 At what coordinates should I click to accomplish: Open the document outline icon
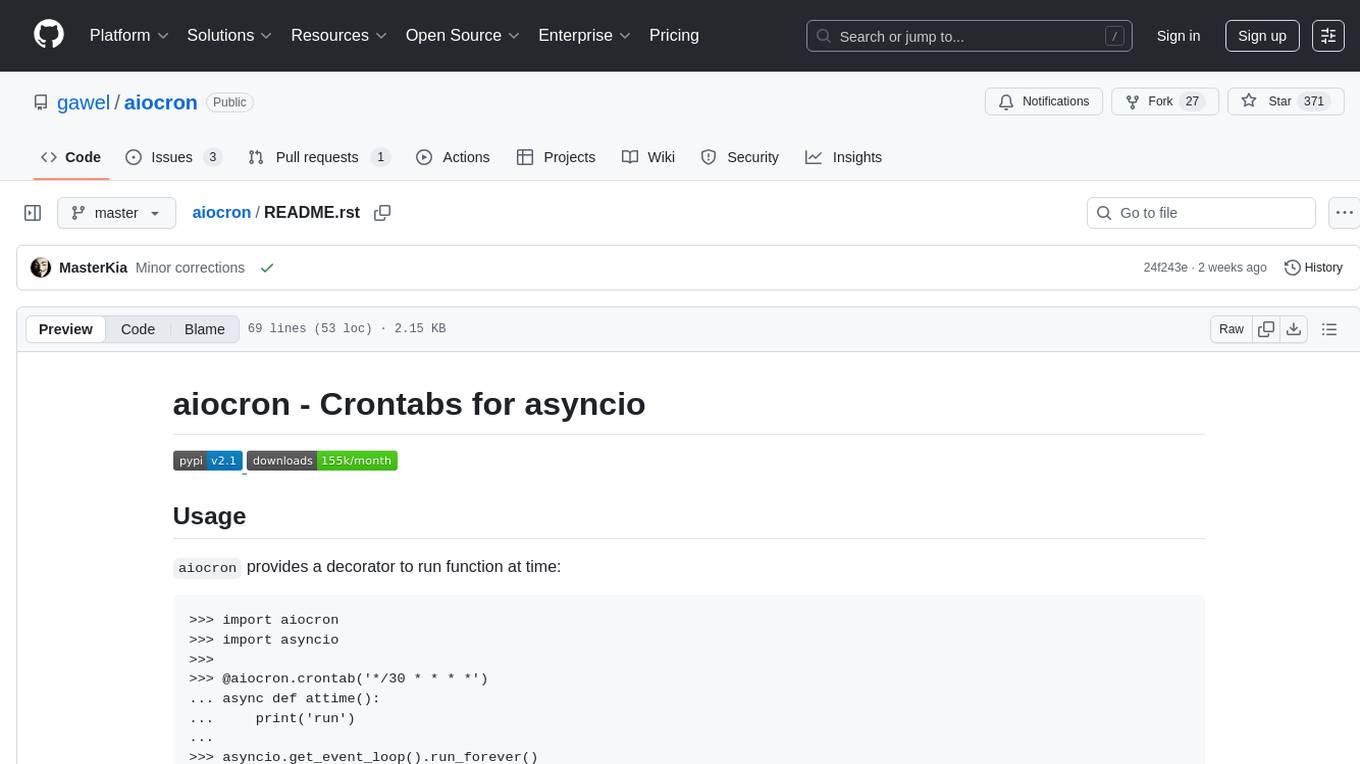[1329, 329]
